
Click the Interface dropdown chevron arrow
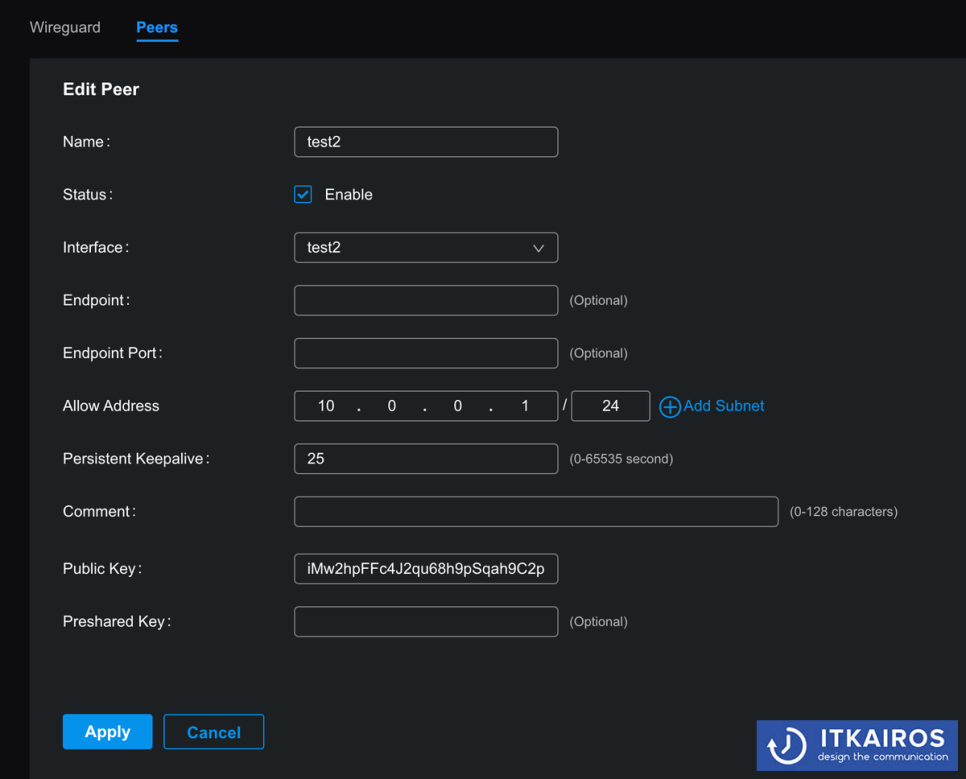[x=538, y=248]
